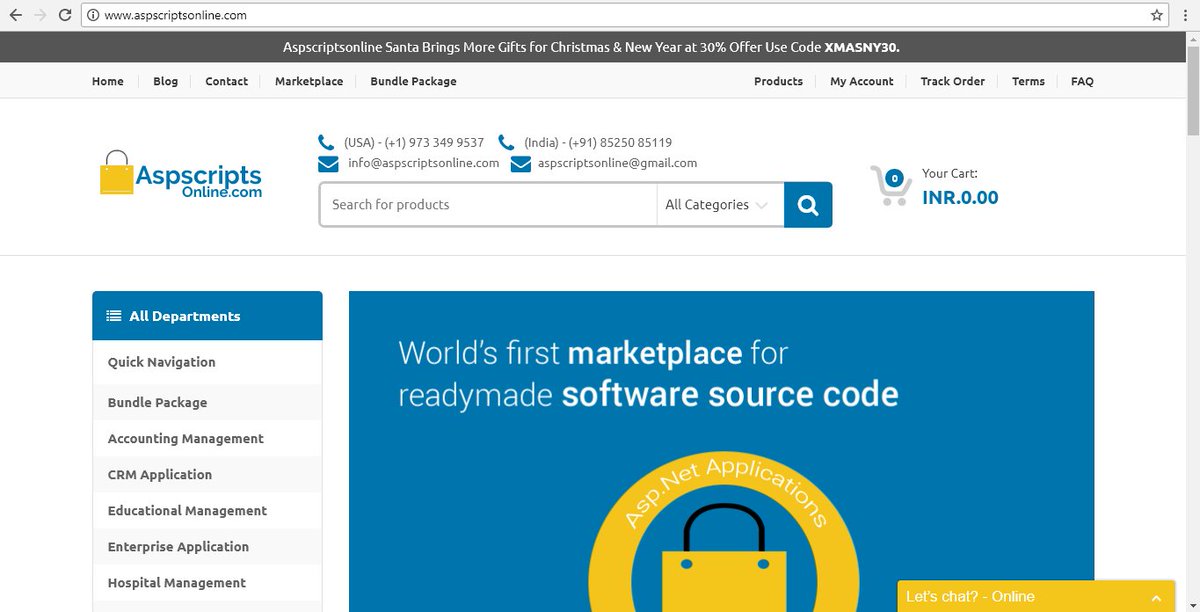Select CRM Application department
Screen dimensions: 1200x612
point(160,474)
